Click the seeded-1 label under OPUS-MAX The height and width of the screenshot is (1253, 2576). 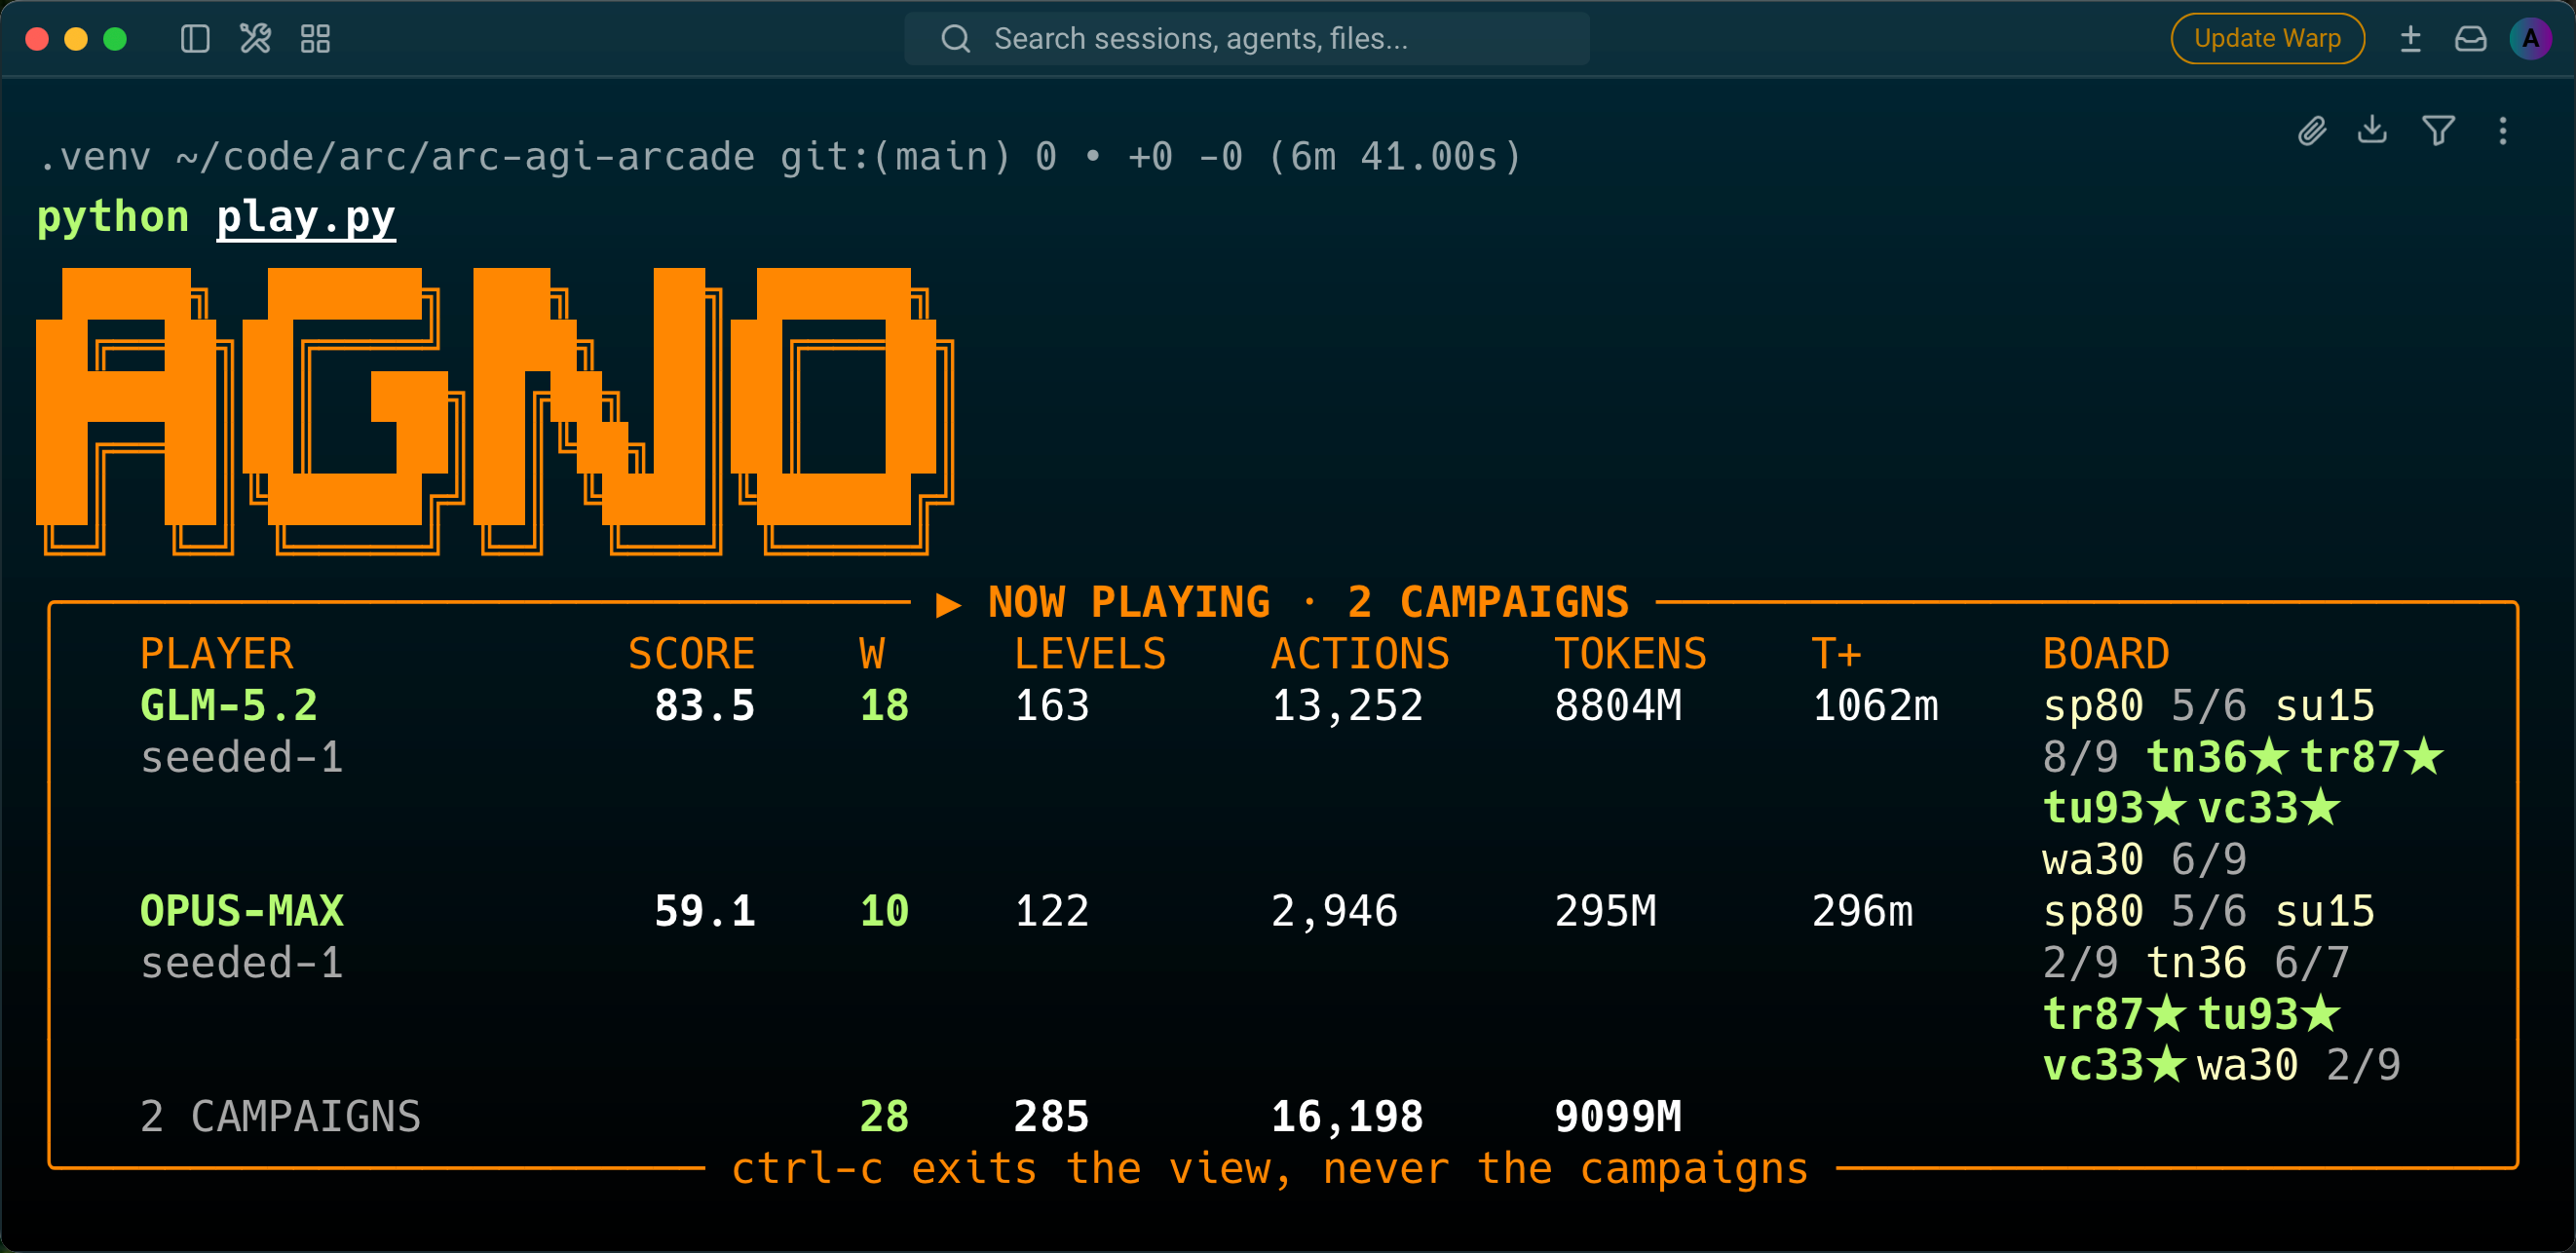[x=242, y=962]
